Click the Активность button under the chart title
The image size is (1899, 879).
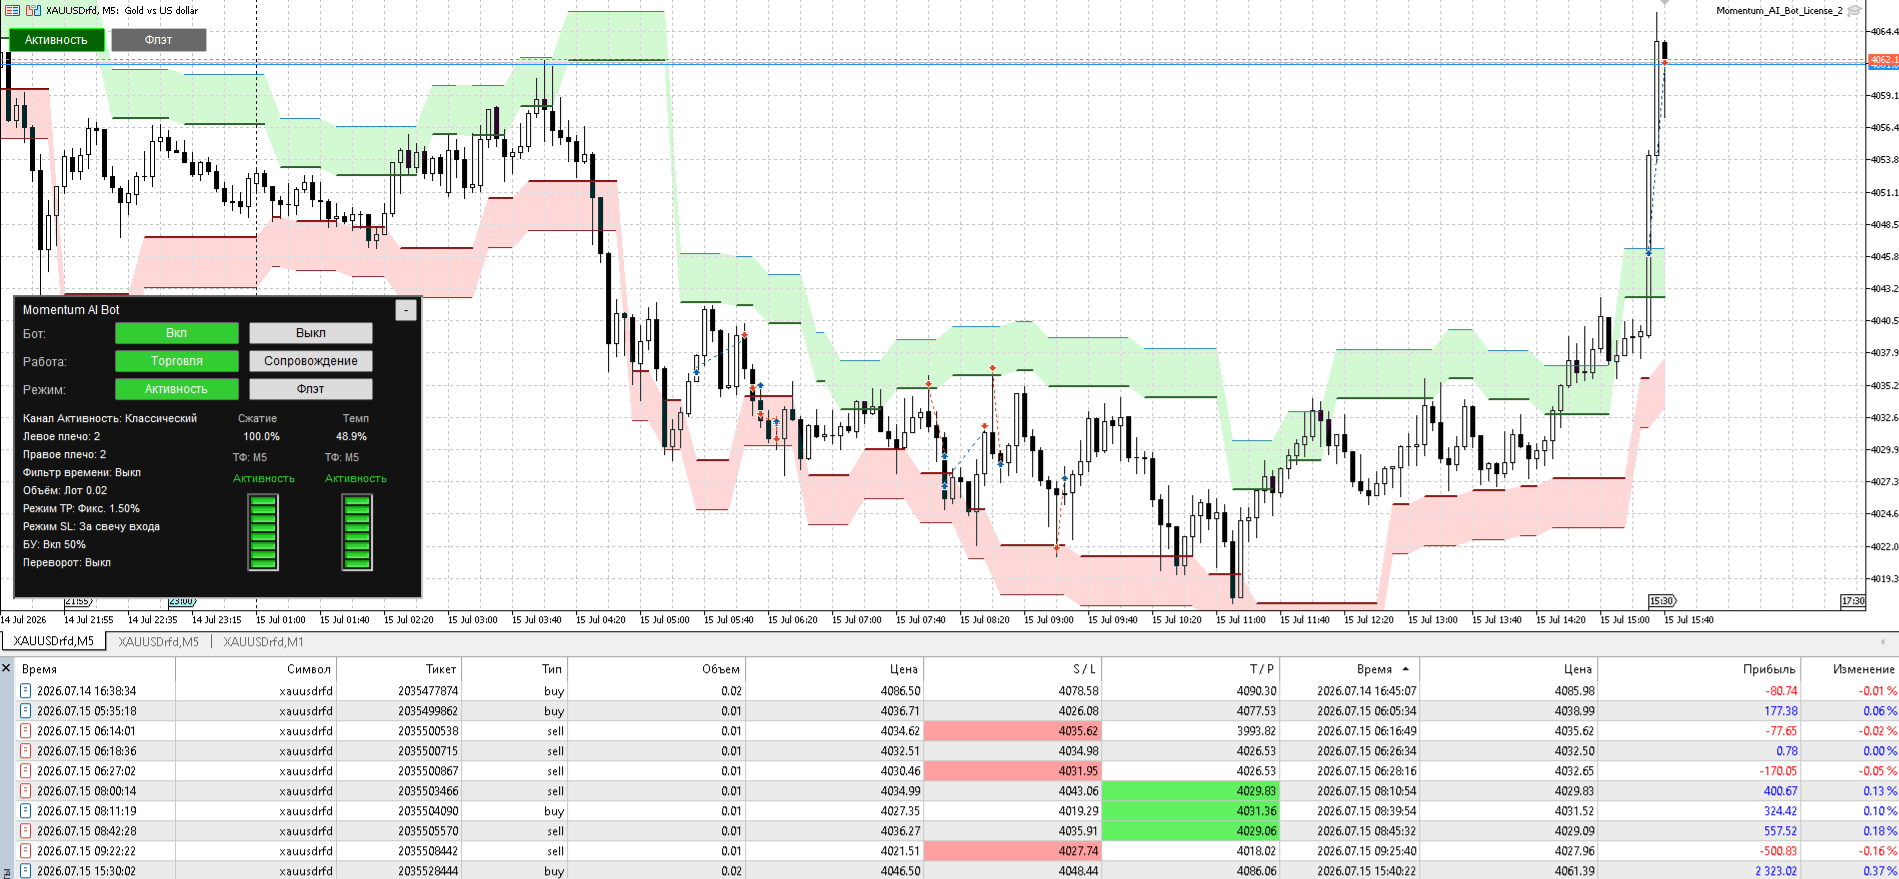(x=56, y=40)
